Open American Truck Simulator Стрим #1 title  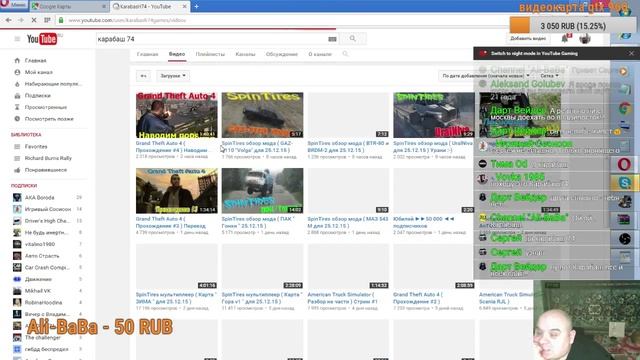tap(342, 298)
